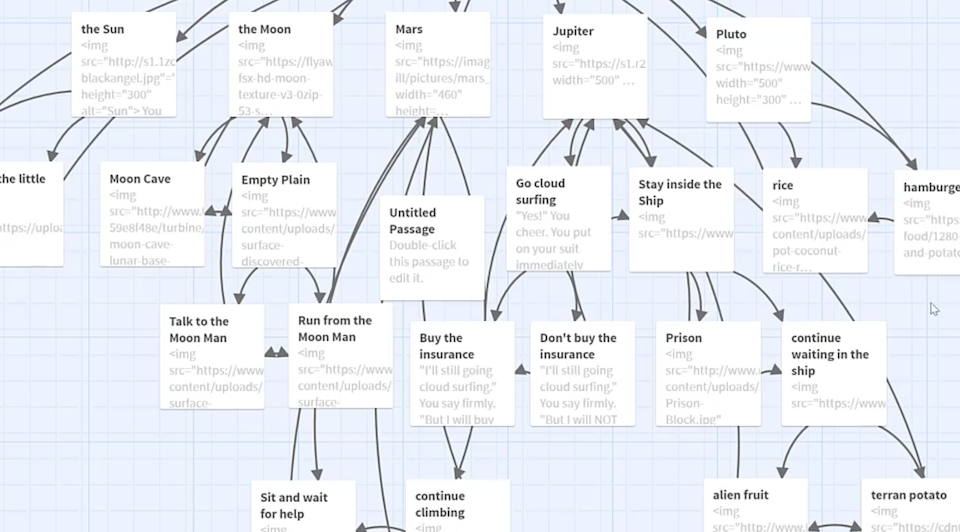The width and height of the screenshot is (960, 532).
Task: Select the Talk to the Moon Man passage
Action: (x=212, y=357)
